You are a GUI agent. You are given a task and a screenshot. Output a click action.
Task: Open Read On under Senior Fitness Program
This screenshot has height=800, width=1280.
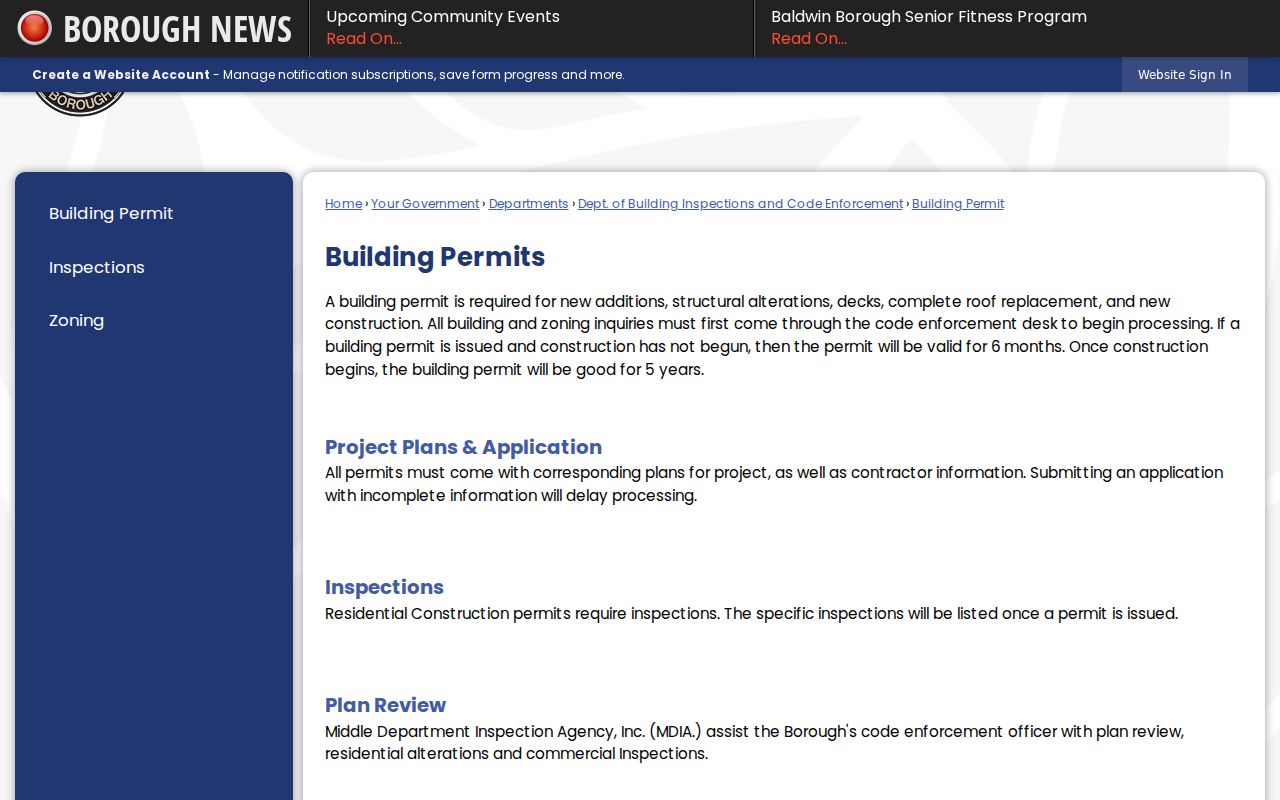[809, 39]
